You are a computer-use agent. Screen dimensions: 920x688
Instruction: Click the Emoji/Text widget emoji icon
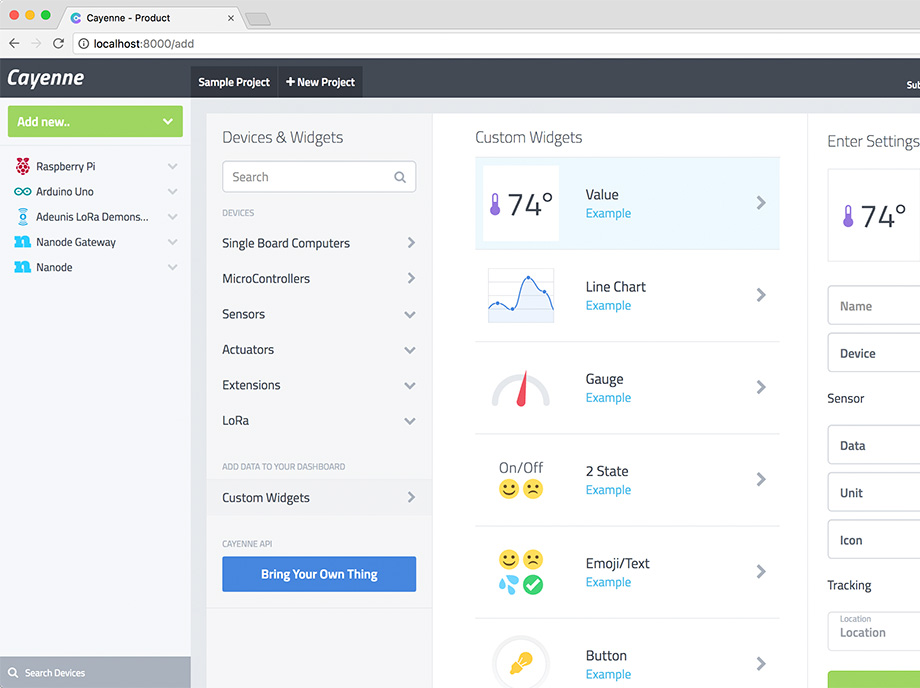(520, 572)
